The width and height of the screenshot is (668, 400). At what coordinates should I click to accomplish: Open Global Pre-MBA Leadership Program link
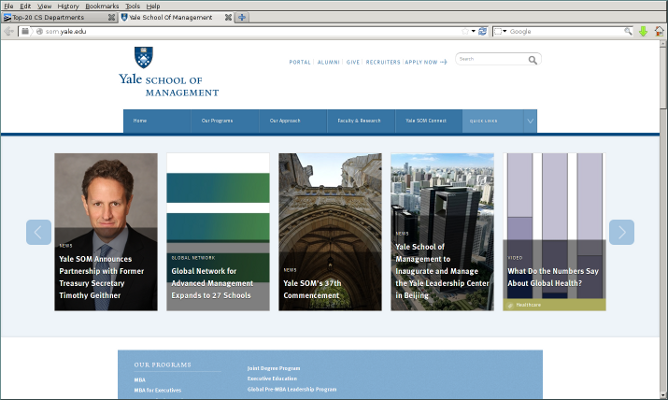[292, 389]
